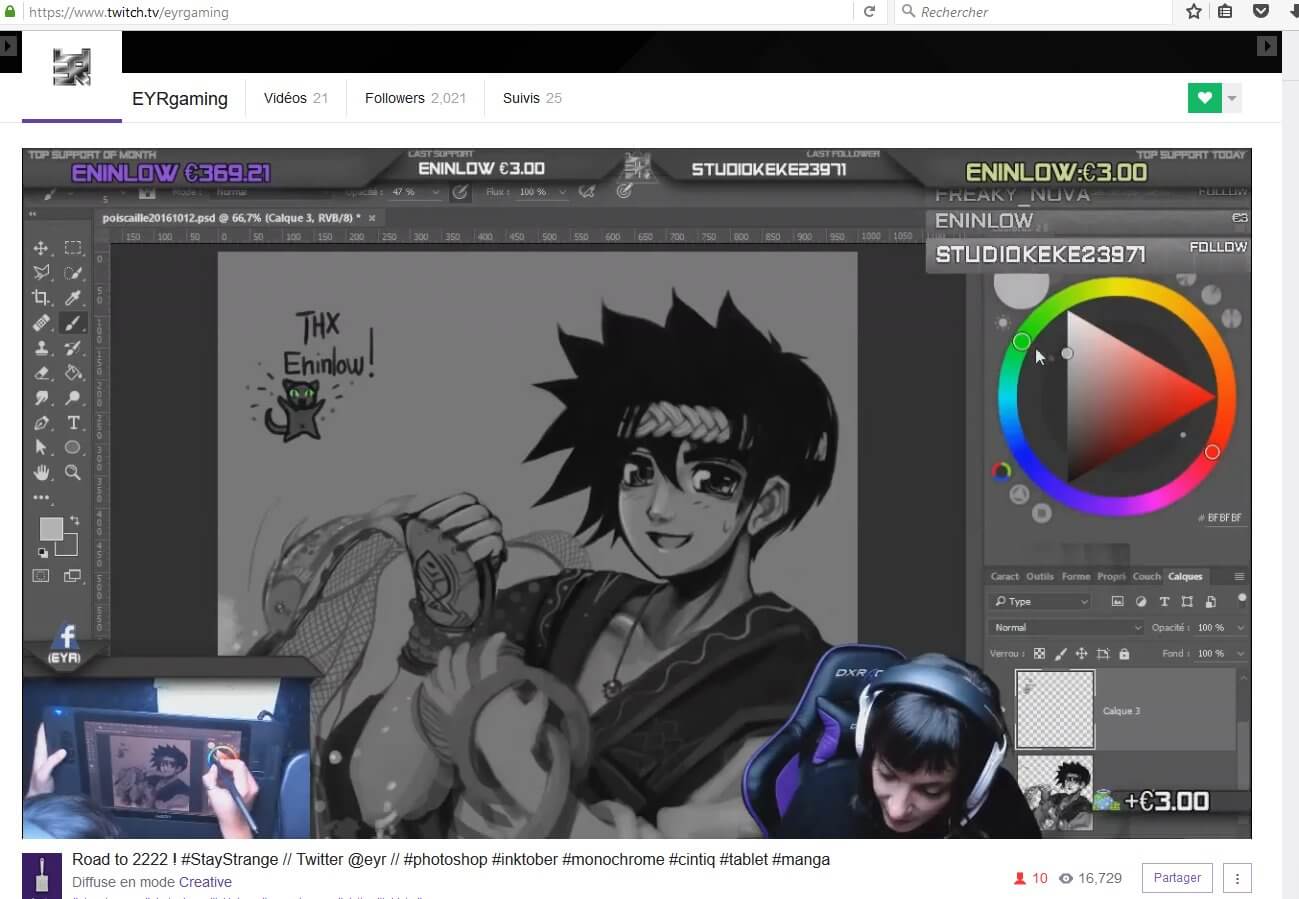Open the Followers tab on Twitch channel
Screen dimensions: 1299x899
tap(415, 98)
